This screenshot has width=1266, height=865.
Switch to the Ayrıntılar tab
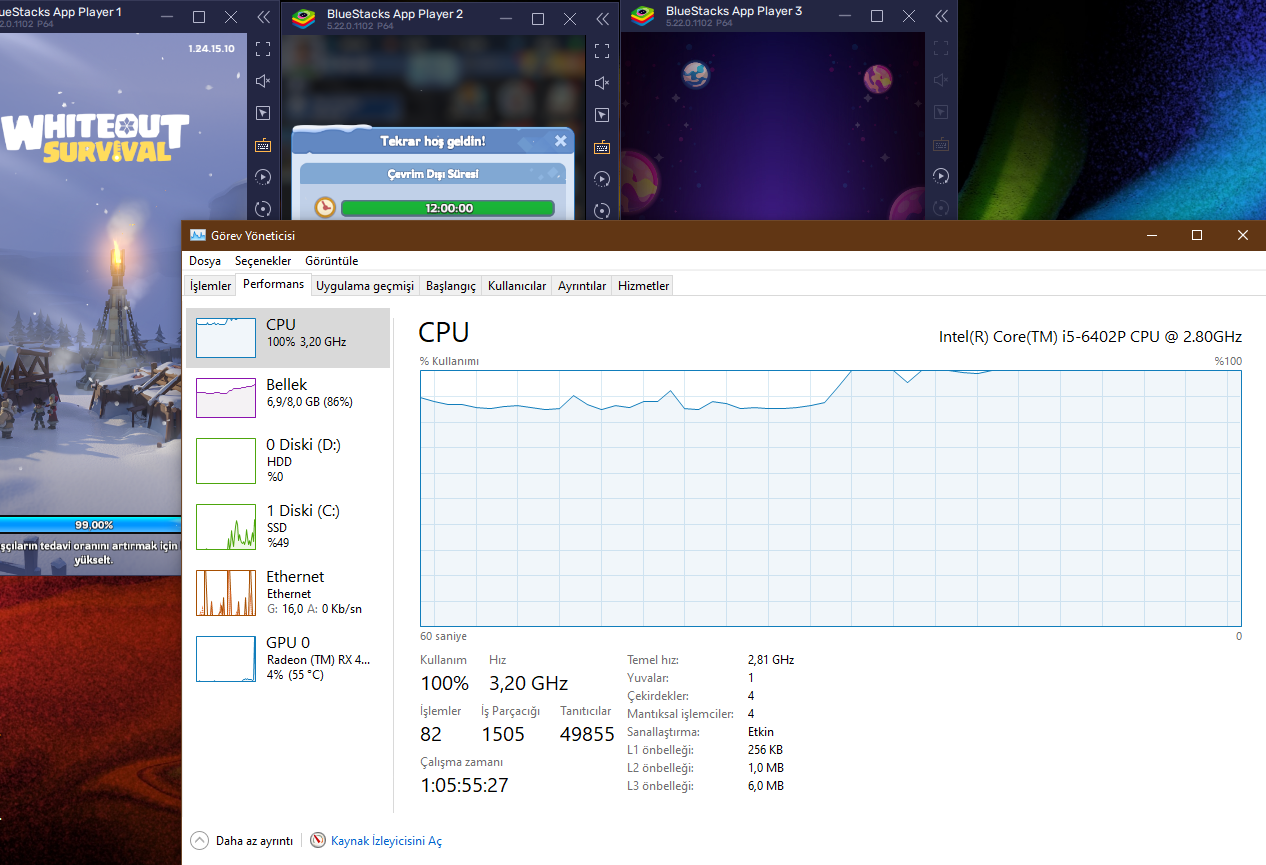pos(582,286)
